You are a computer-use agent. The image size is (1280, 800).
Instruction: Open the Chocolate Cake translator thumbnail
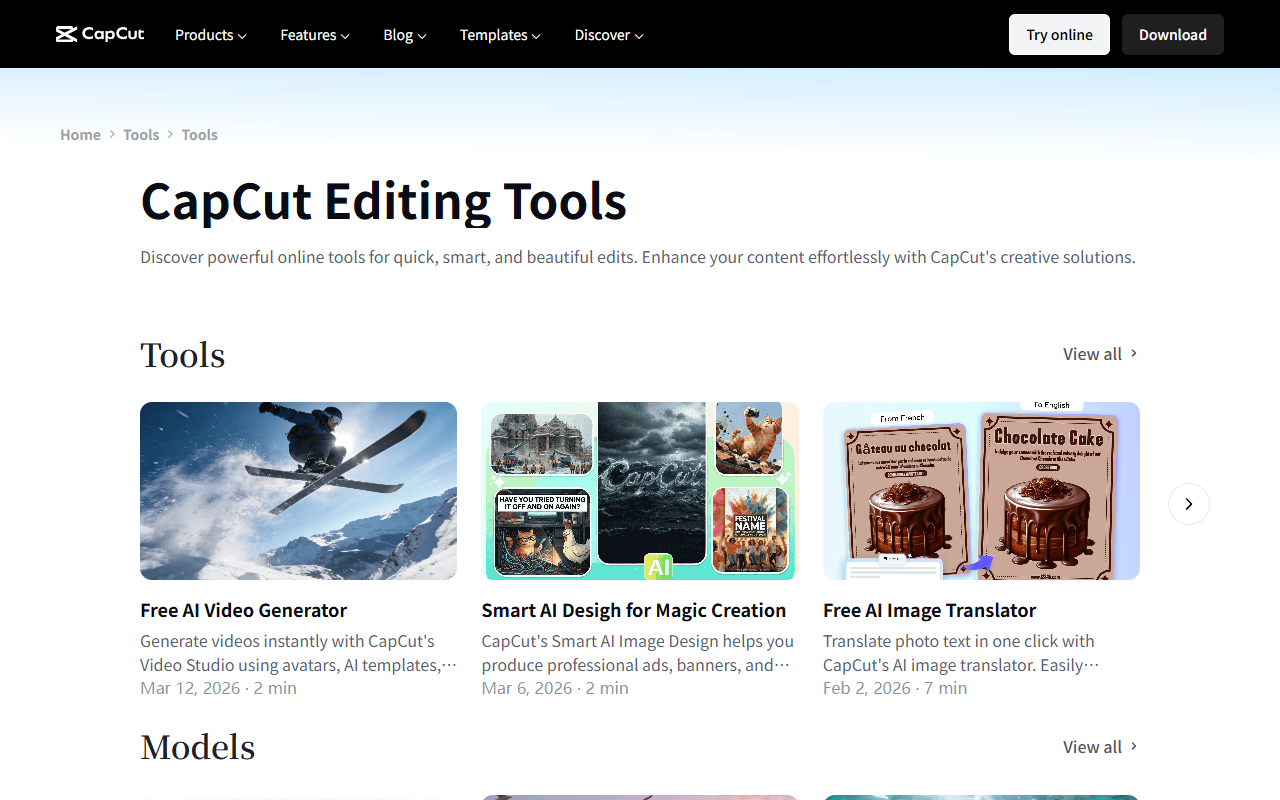981,491
